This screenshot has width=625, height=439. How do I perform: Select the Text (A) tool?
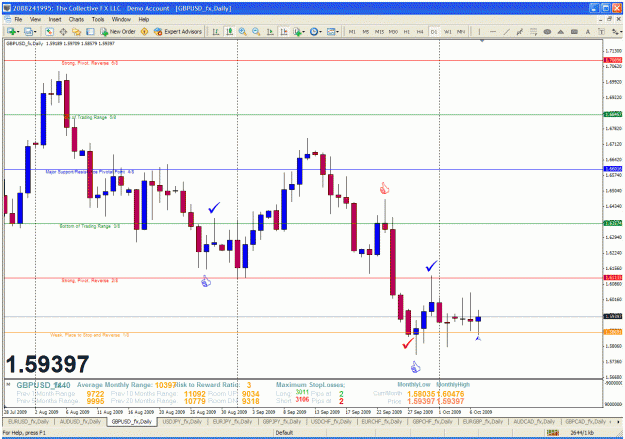click(x=588, y=31)
